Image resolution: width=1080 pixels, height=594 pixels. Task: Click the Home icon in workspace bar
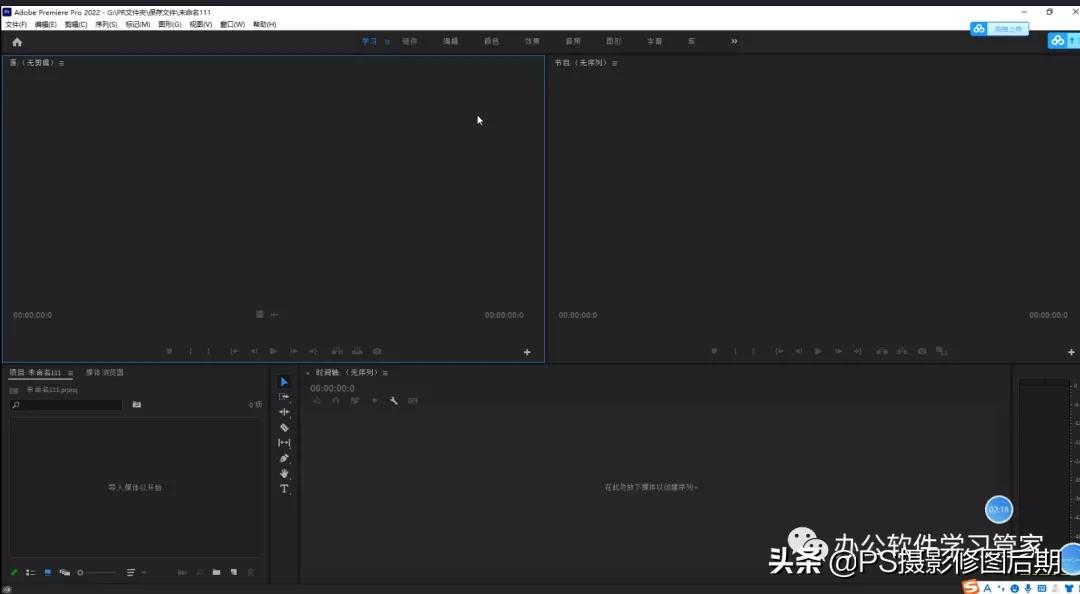[x=17, y=42]
